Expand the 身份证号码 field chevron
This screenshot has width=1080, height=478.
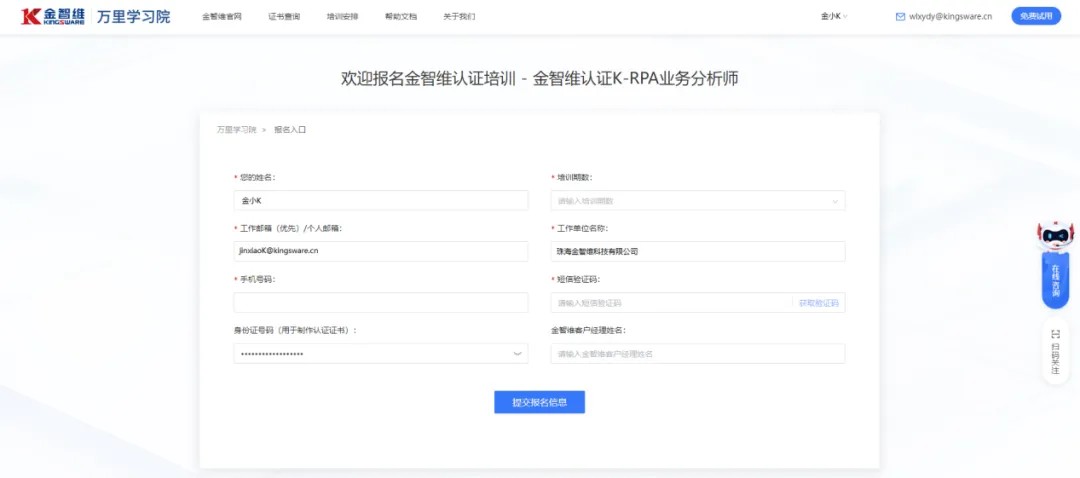[517, 353]
